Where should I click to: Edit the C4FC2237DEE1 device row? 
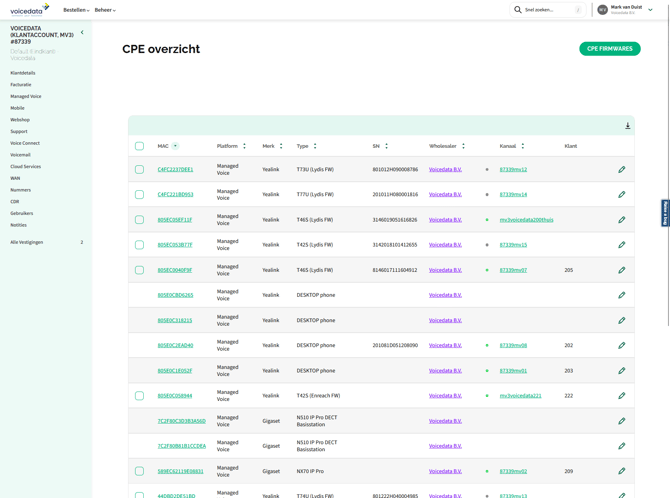[x=621, y=170]
